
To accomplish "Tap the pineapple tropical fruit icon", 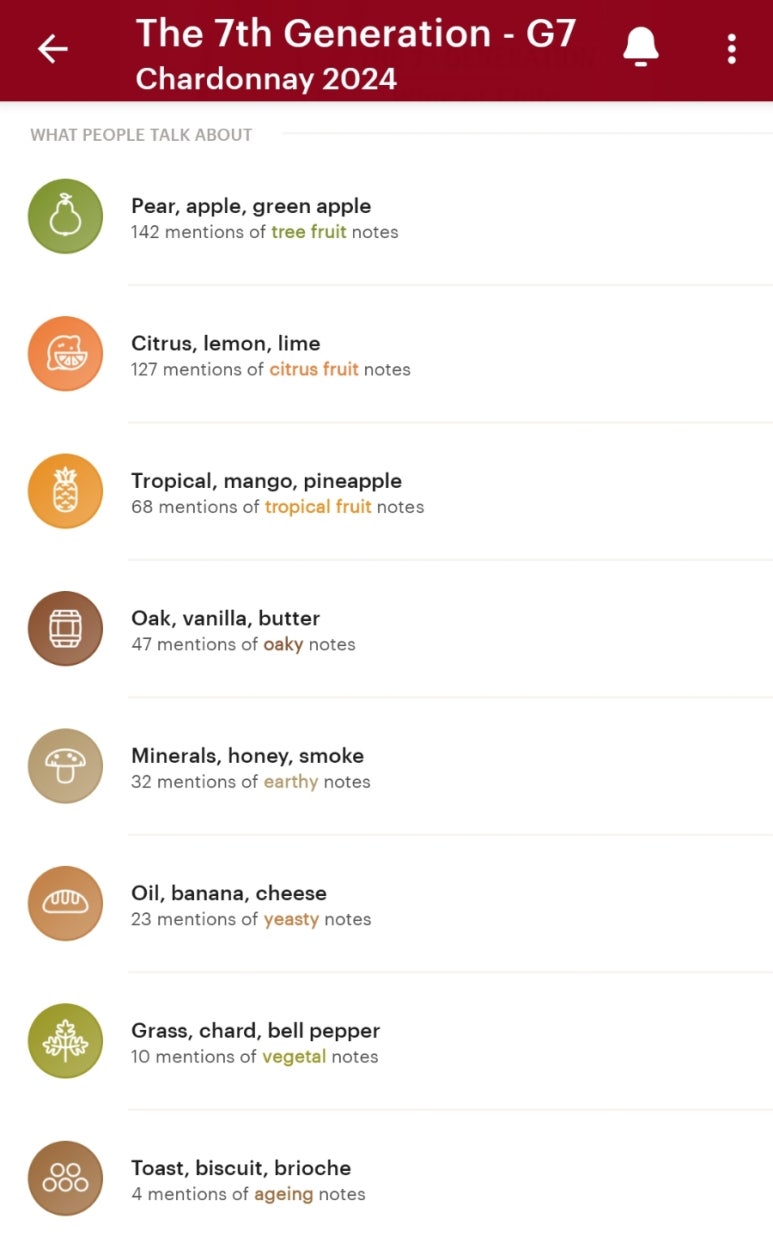I will point(65,491).
